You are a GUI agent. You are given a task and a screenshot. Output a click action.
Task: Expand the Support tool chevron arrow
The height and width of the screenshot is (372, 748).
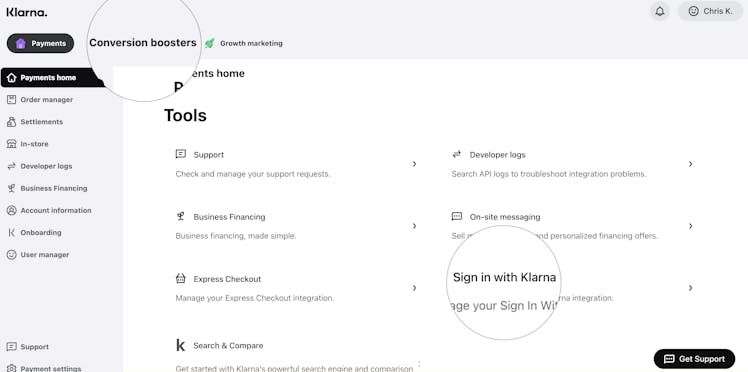415,164
